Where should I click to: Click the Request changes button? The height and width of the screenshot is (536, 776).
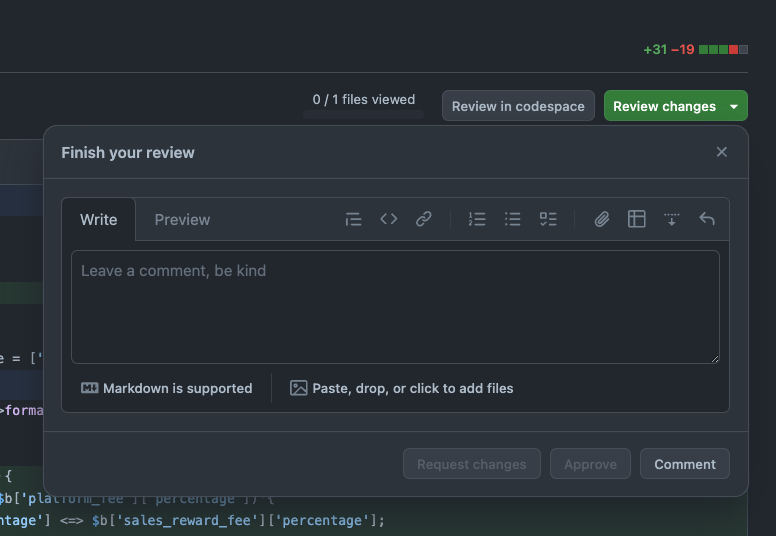click(x=472, y=464)
